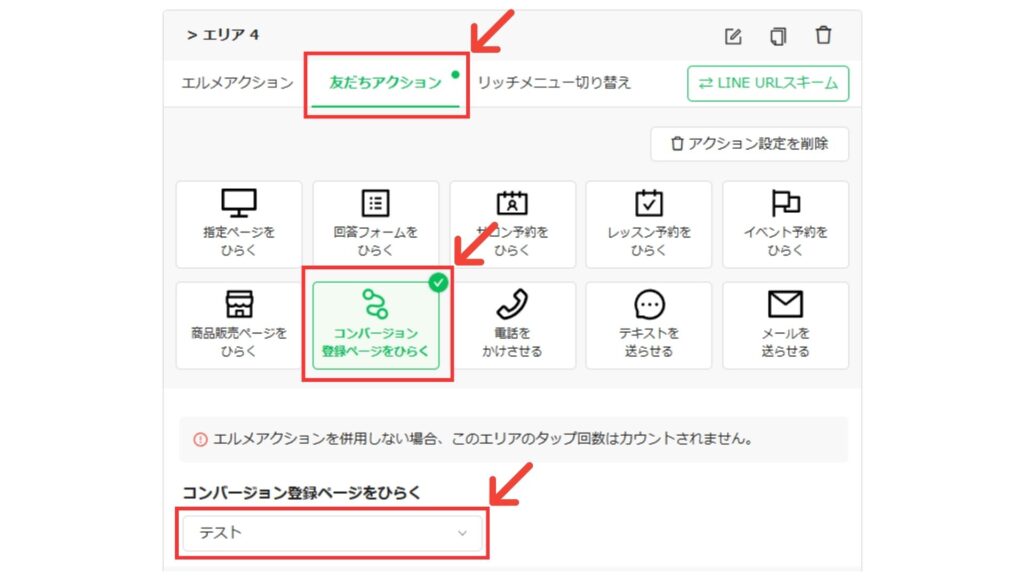This screenshot has height=576, width=1024.
Task: Select the レッスン予約をひらく action tile
Action: pos(648,225)
